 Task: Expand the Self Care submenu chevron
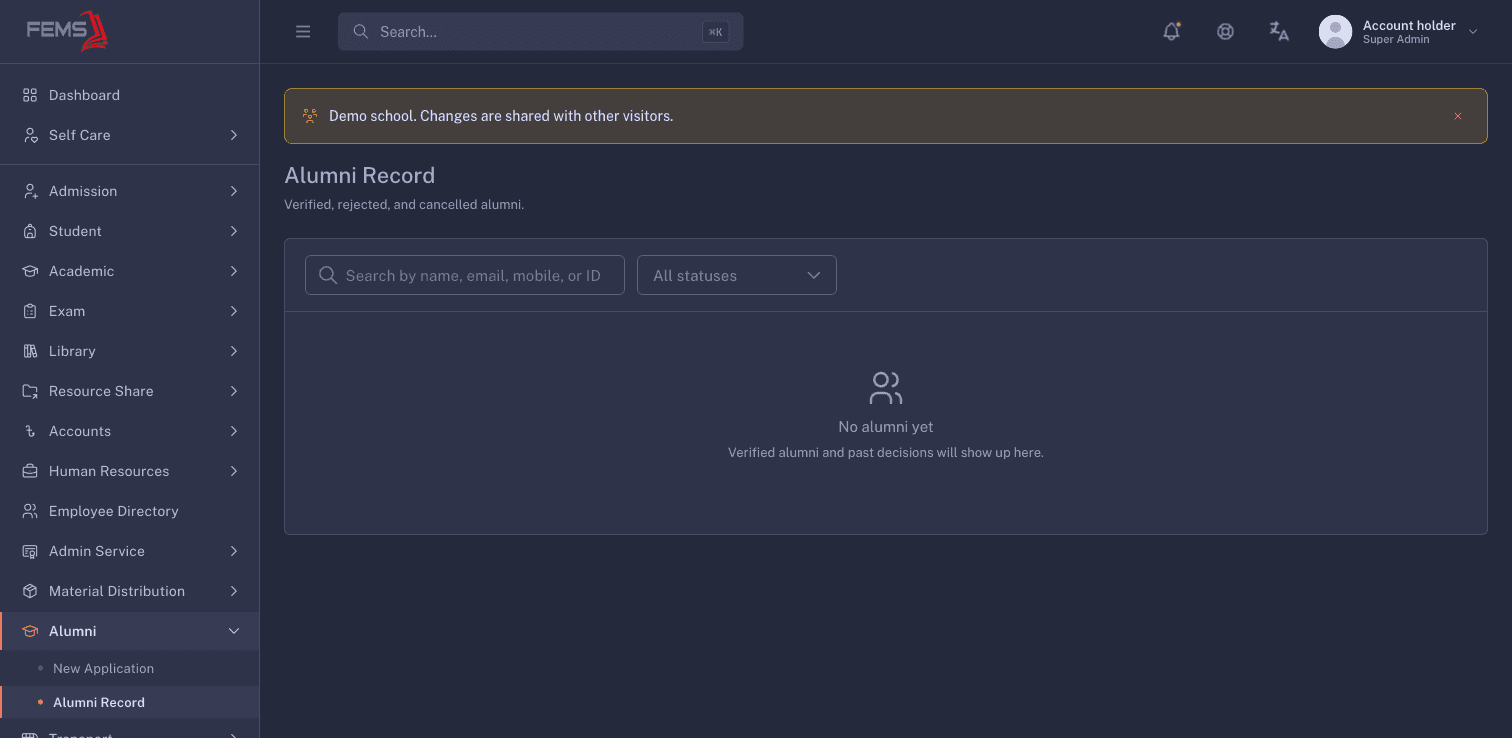tap(234, 135)
